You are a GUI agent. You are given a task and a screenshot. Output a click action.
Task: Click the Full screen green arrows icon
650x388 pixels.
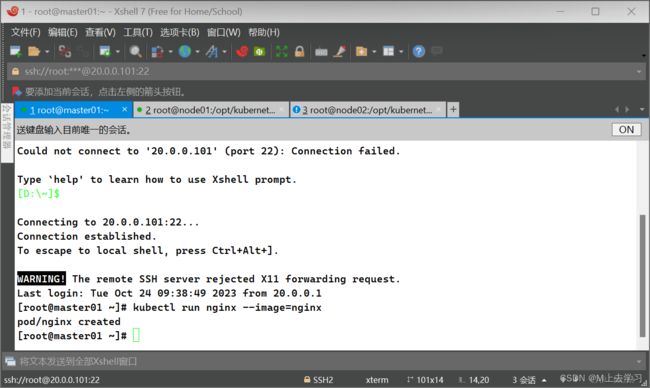click(281, 51)
